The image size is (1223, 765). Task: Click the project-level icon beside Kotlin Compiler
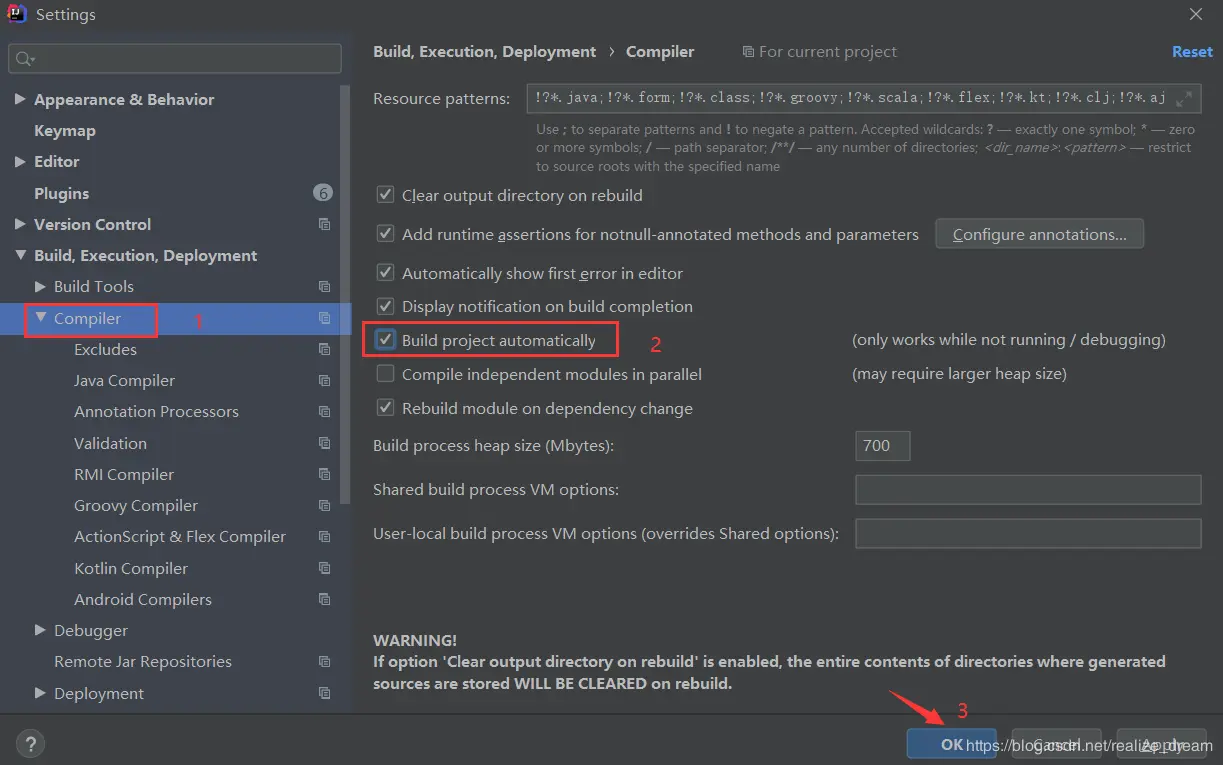(x=324, y=568)
